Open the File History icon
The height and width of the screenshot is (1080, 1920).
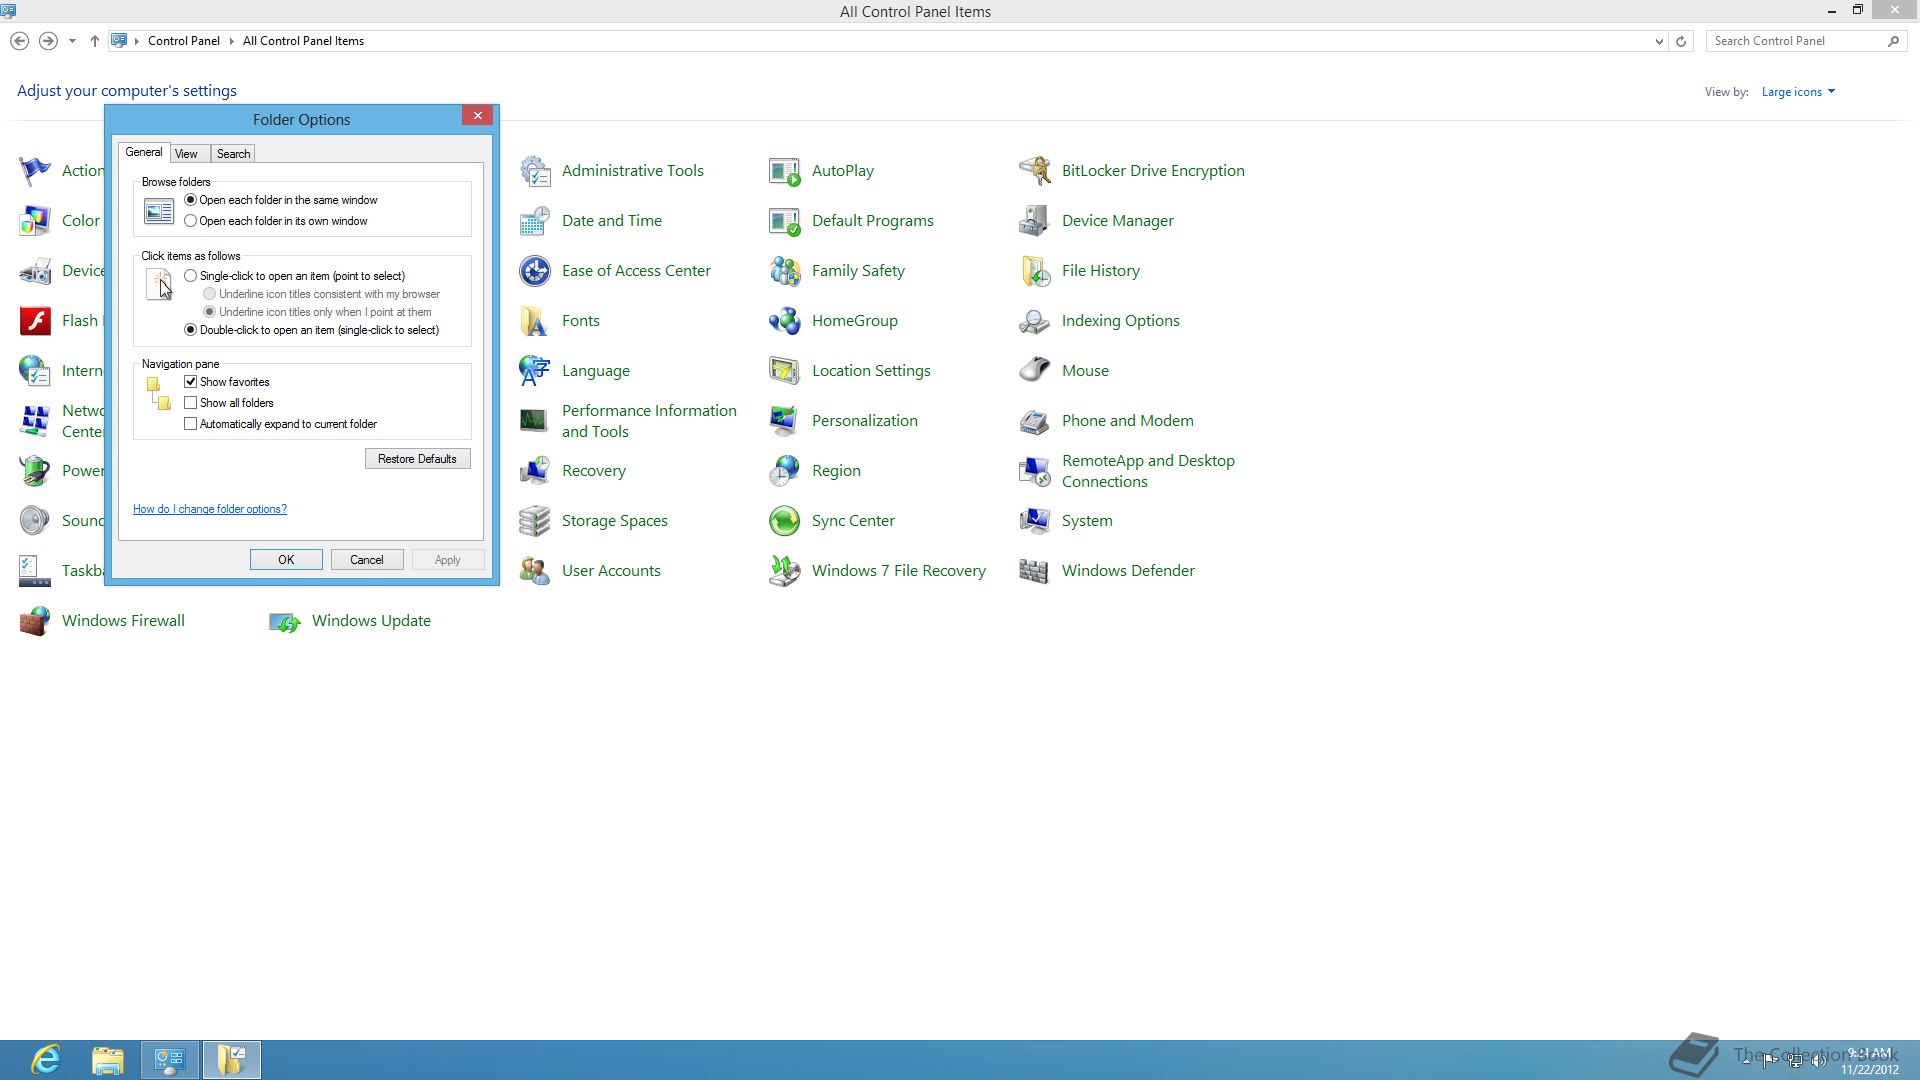(x=1035, y=271)
